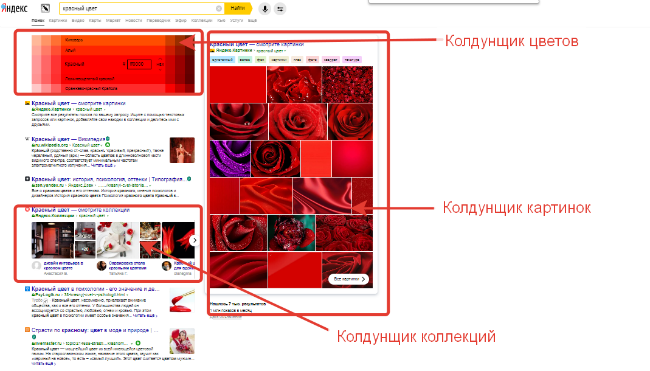Image resolution: width=650 pixels, height=371 pixels.
Task: Click author avatar of table-setting collection
Action: pos(102,266)
